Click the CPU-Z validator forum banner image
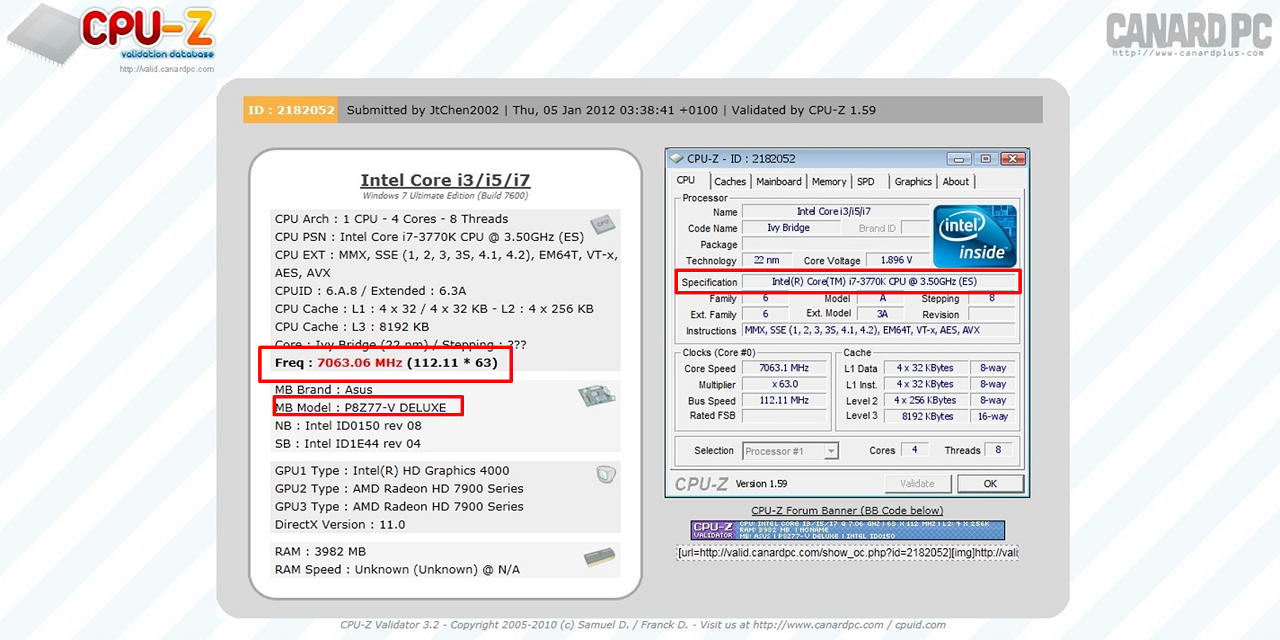 pos(846,530)
